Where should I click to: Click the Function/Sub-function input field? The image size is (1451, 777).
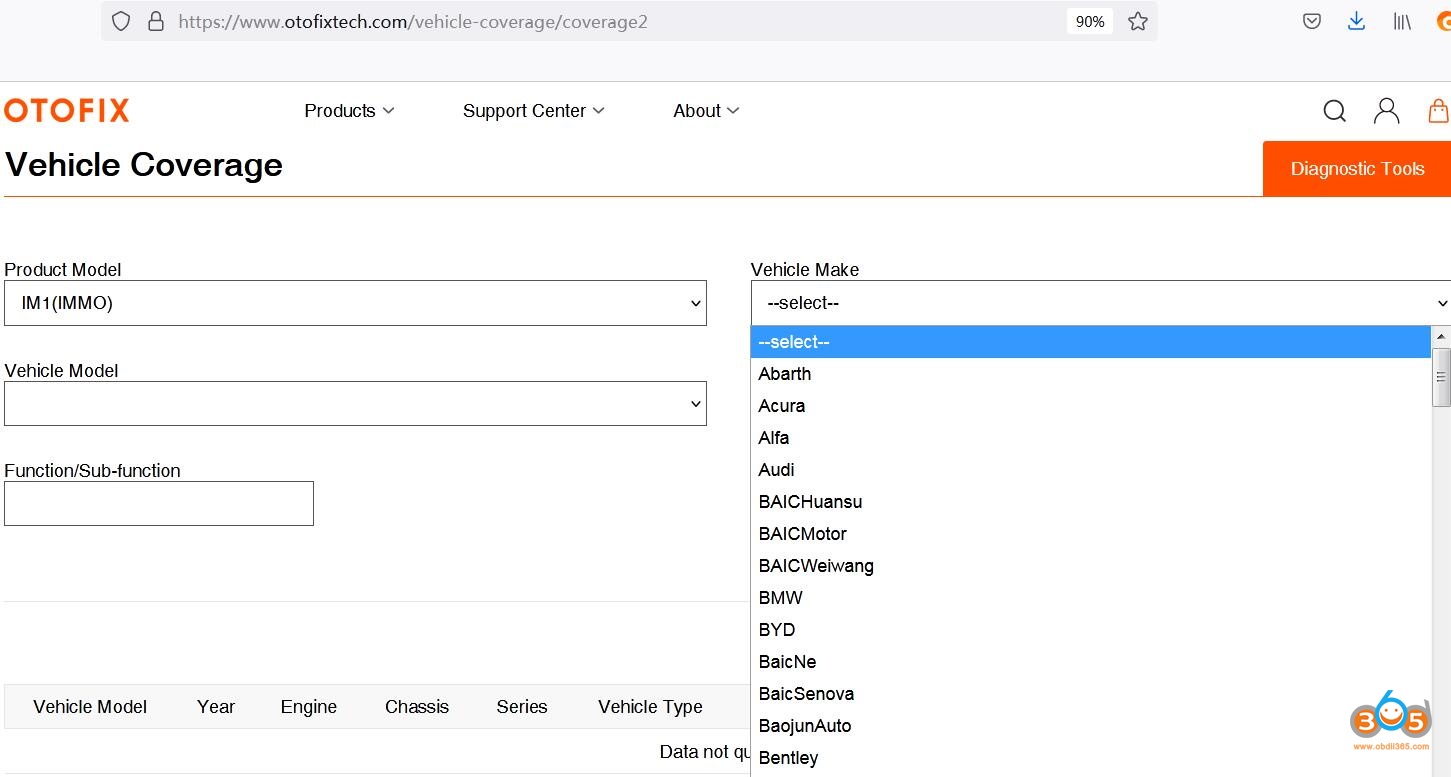click(x=159, y=504)
